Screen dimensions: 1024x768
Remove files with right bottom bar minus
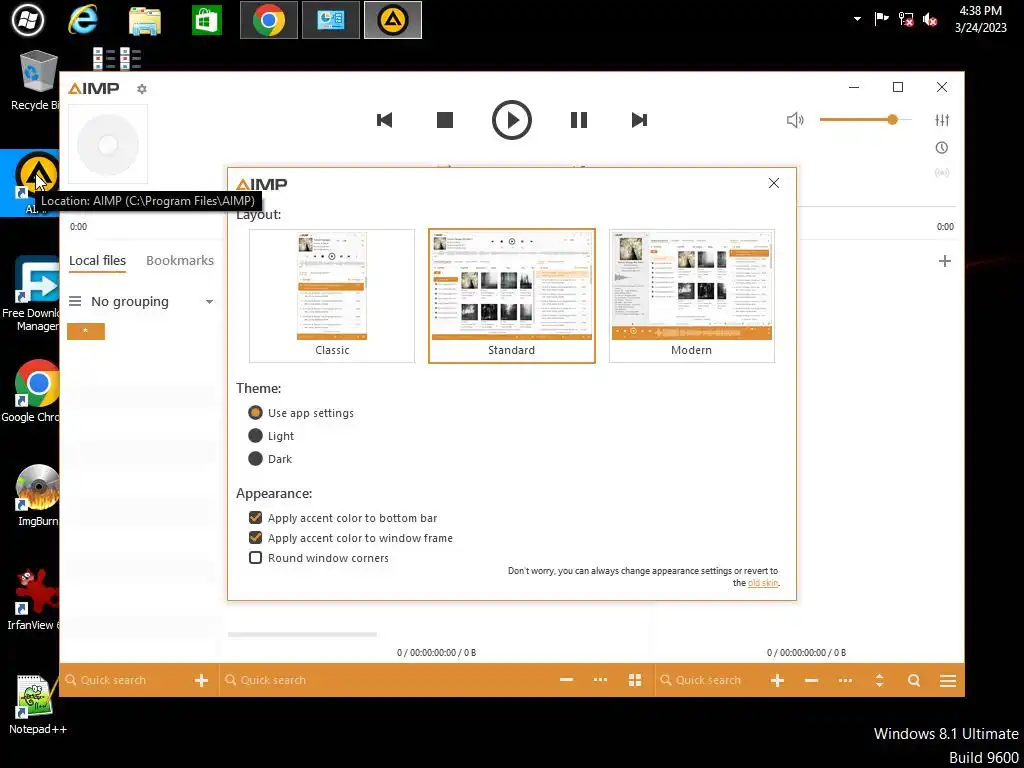click(x=811, y=680)
